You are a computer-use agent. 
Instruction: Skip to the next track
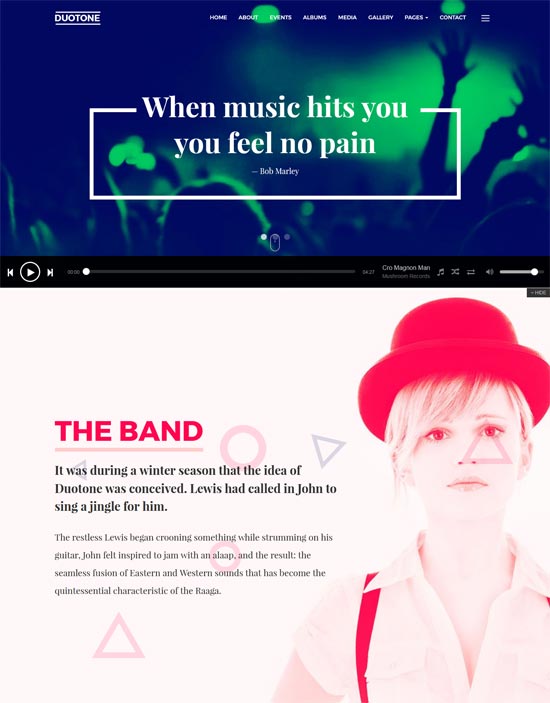tap(50, 272)
